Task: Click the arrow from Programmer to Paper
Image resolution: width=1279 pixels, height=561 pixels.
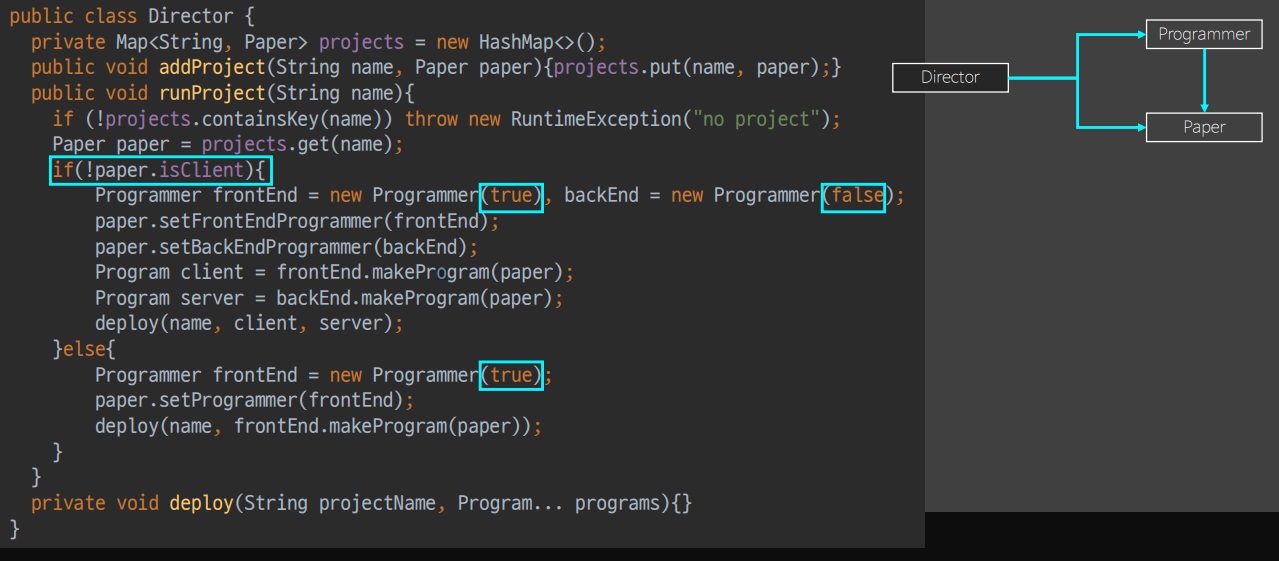Action: [1204, 81]
